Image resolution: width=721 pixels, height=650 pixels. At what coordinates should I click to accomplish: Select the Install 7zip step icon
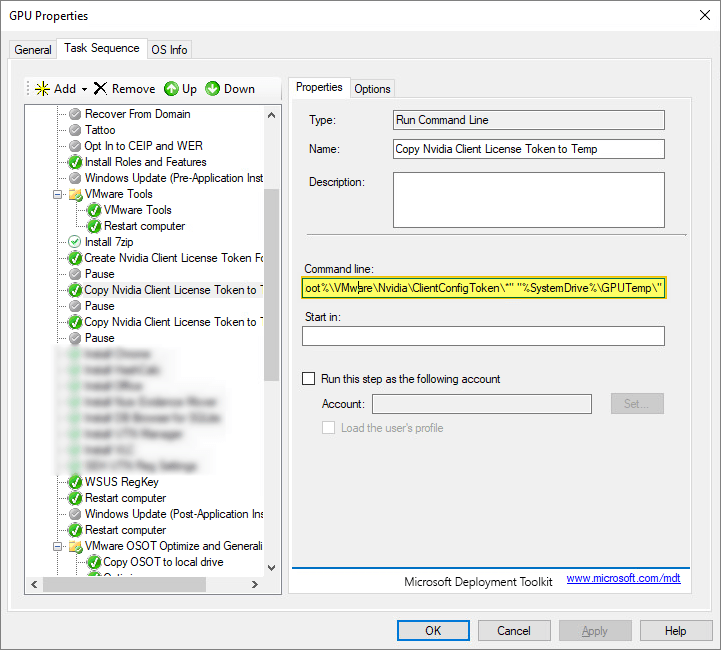[x=75, y=242]
